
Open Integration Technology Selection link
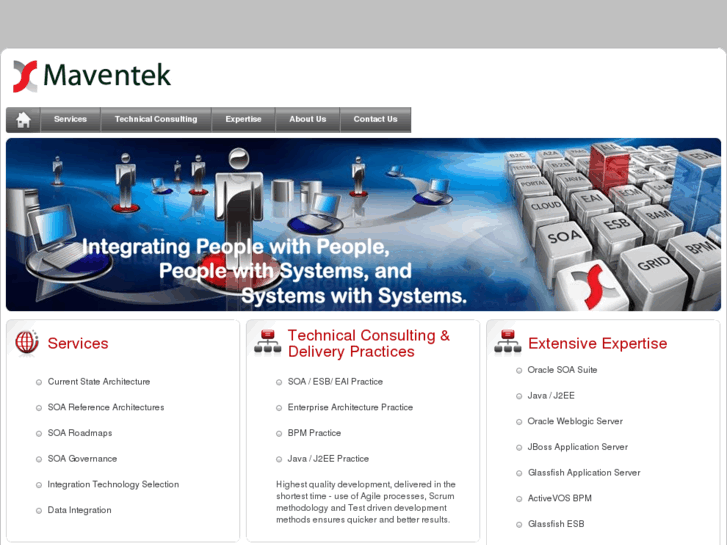113,484
